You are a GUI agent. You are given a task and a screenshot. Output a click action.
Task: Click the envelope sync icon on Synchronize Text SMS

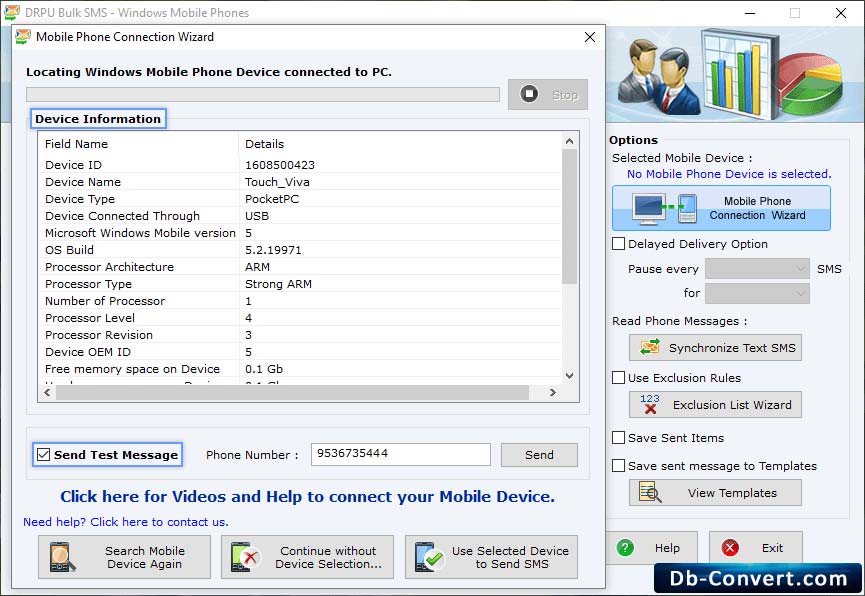(x=650, y=347)
